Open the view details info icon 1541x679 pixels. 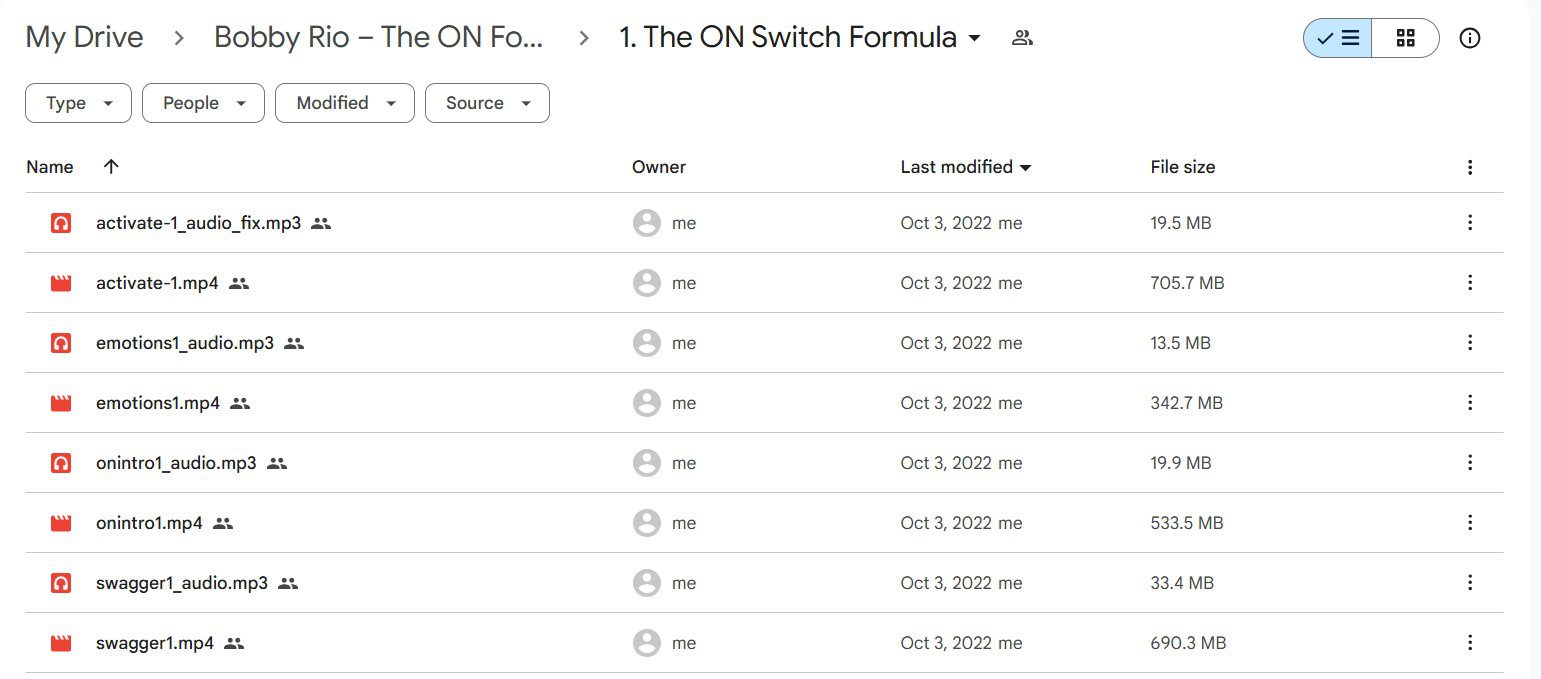click(1470, 38)
